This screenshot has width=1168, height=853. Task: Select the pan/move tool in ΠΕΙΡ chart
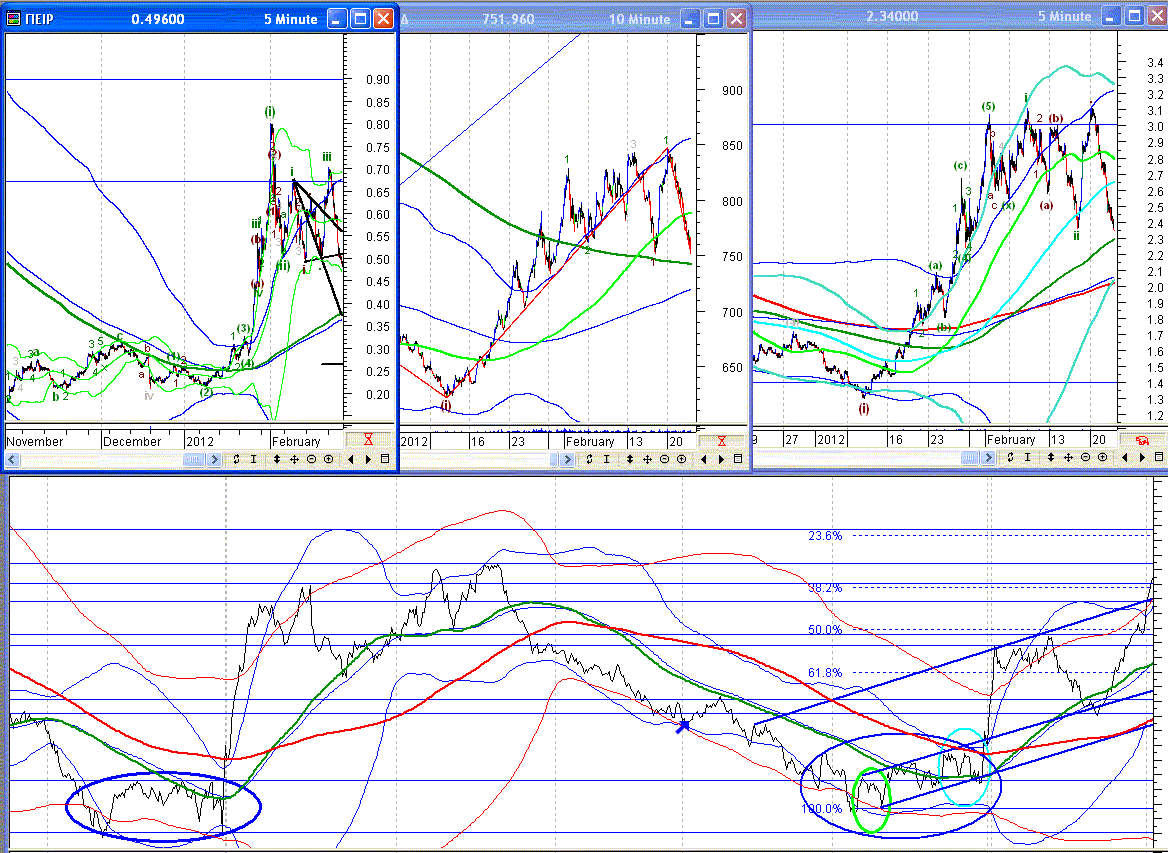pyautogui.click(x=294, y=459)
